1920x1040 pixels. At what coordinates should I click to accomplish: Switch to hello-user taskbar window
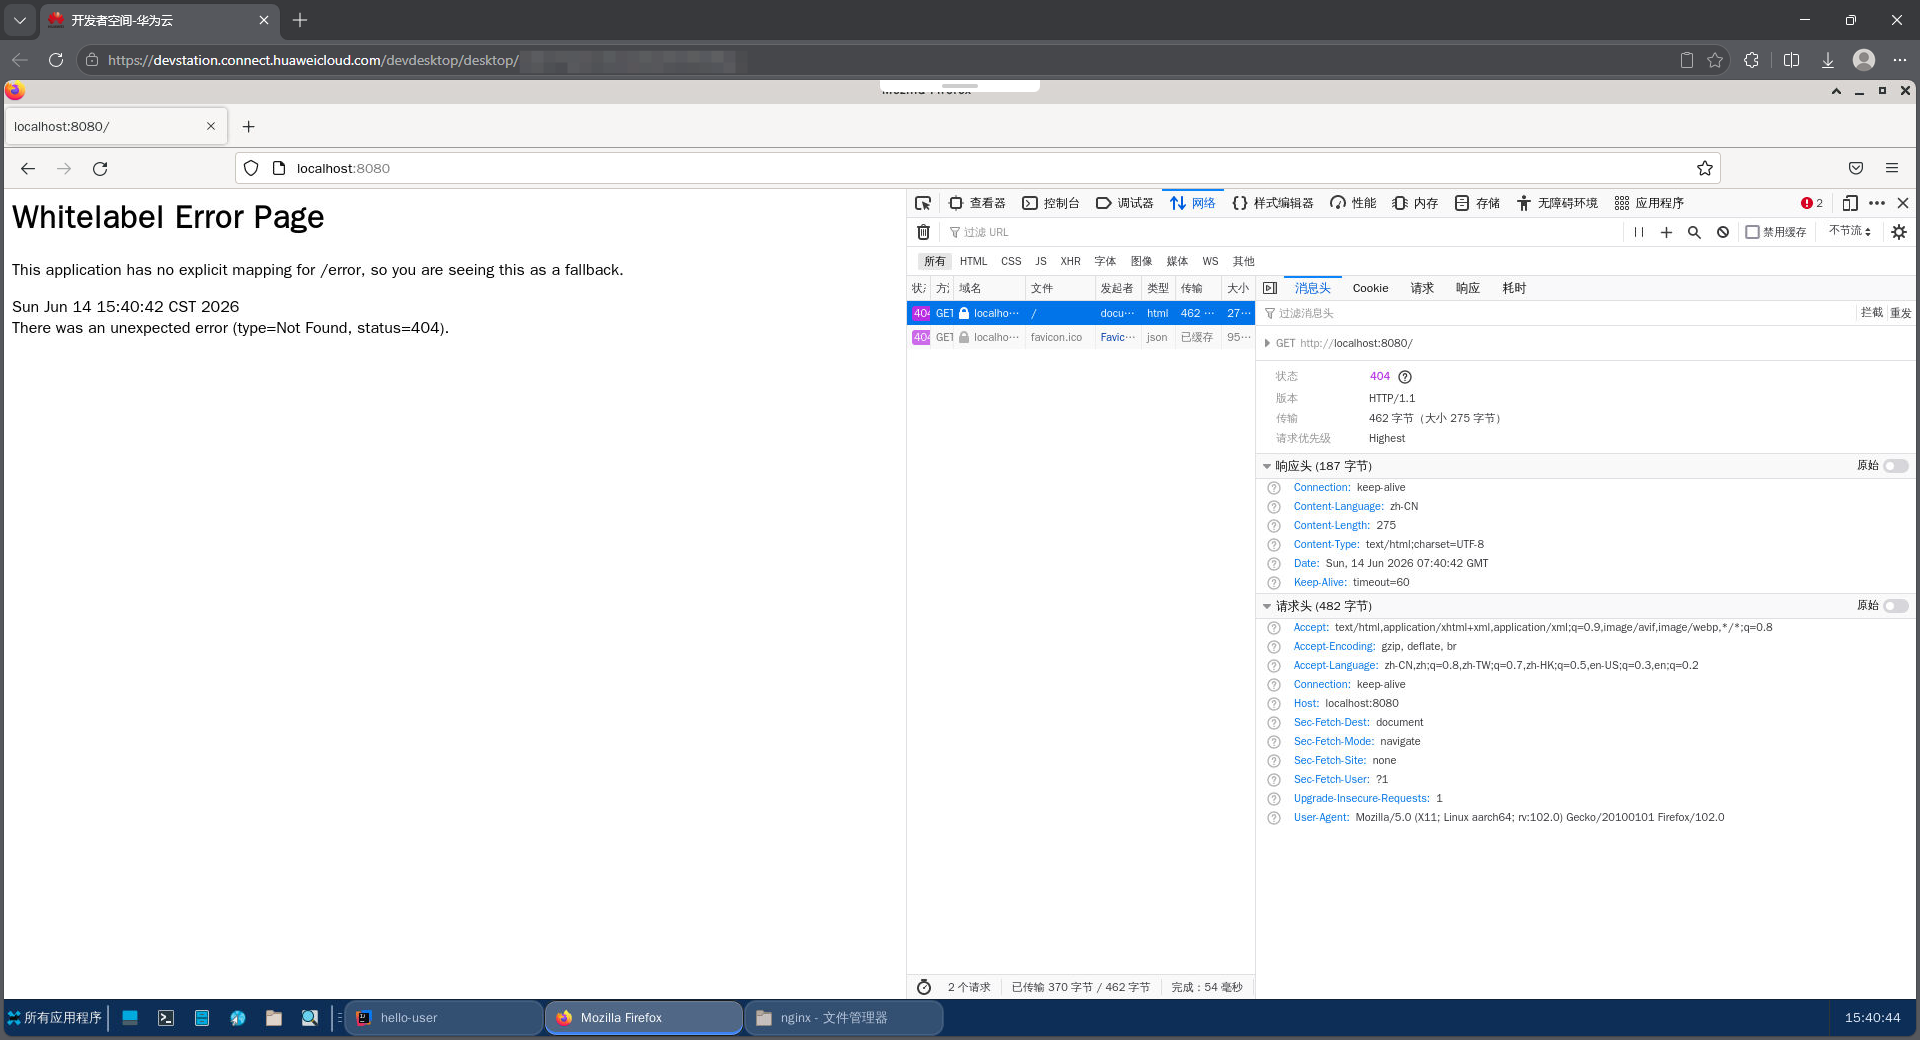click(x=445, y=1018)
